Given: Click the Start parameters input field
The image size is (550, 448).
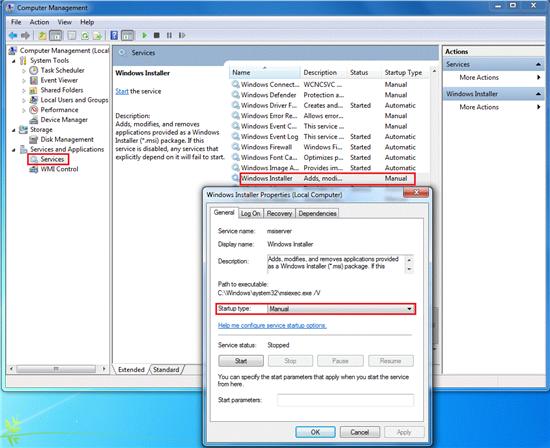Looking at the screenshot, I should pos(346,400).
